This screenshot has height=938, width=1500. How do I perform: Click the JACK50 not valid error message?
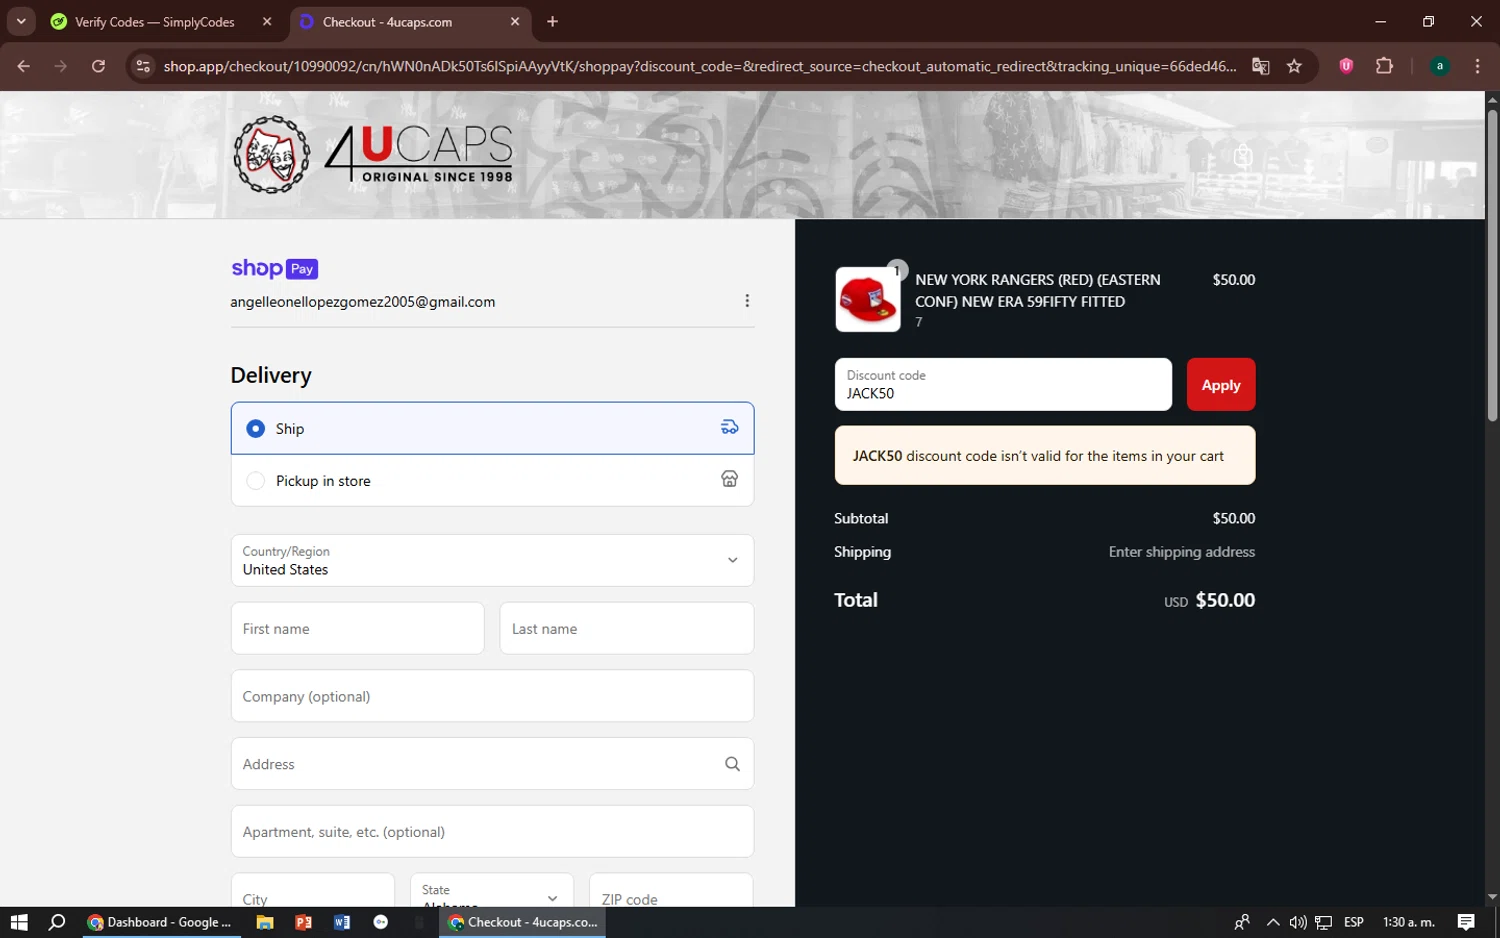[x=1045, y=455]
